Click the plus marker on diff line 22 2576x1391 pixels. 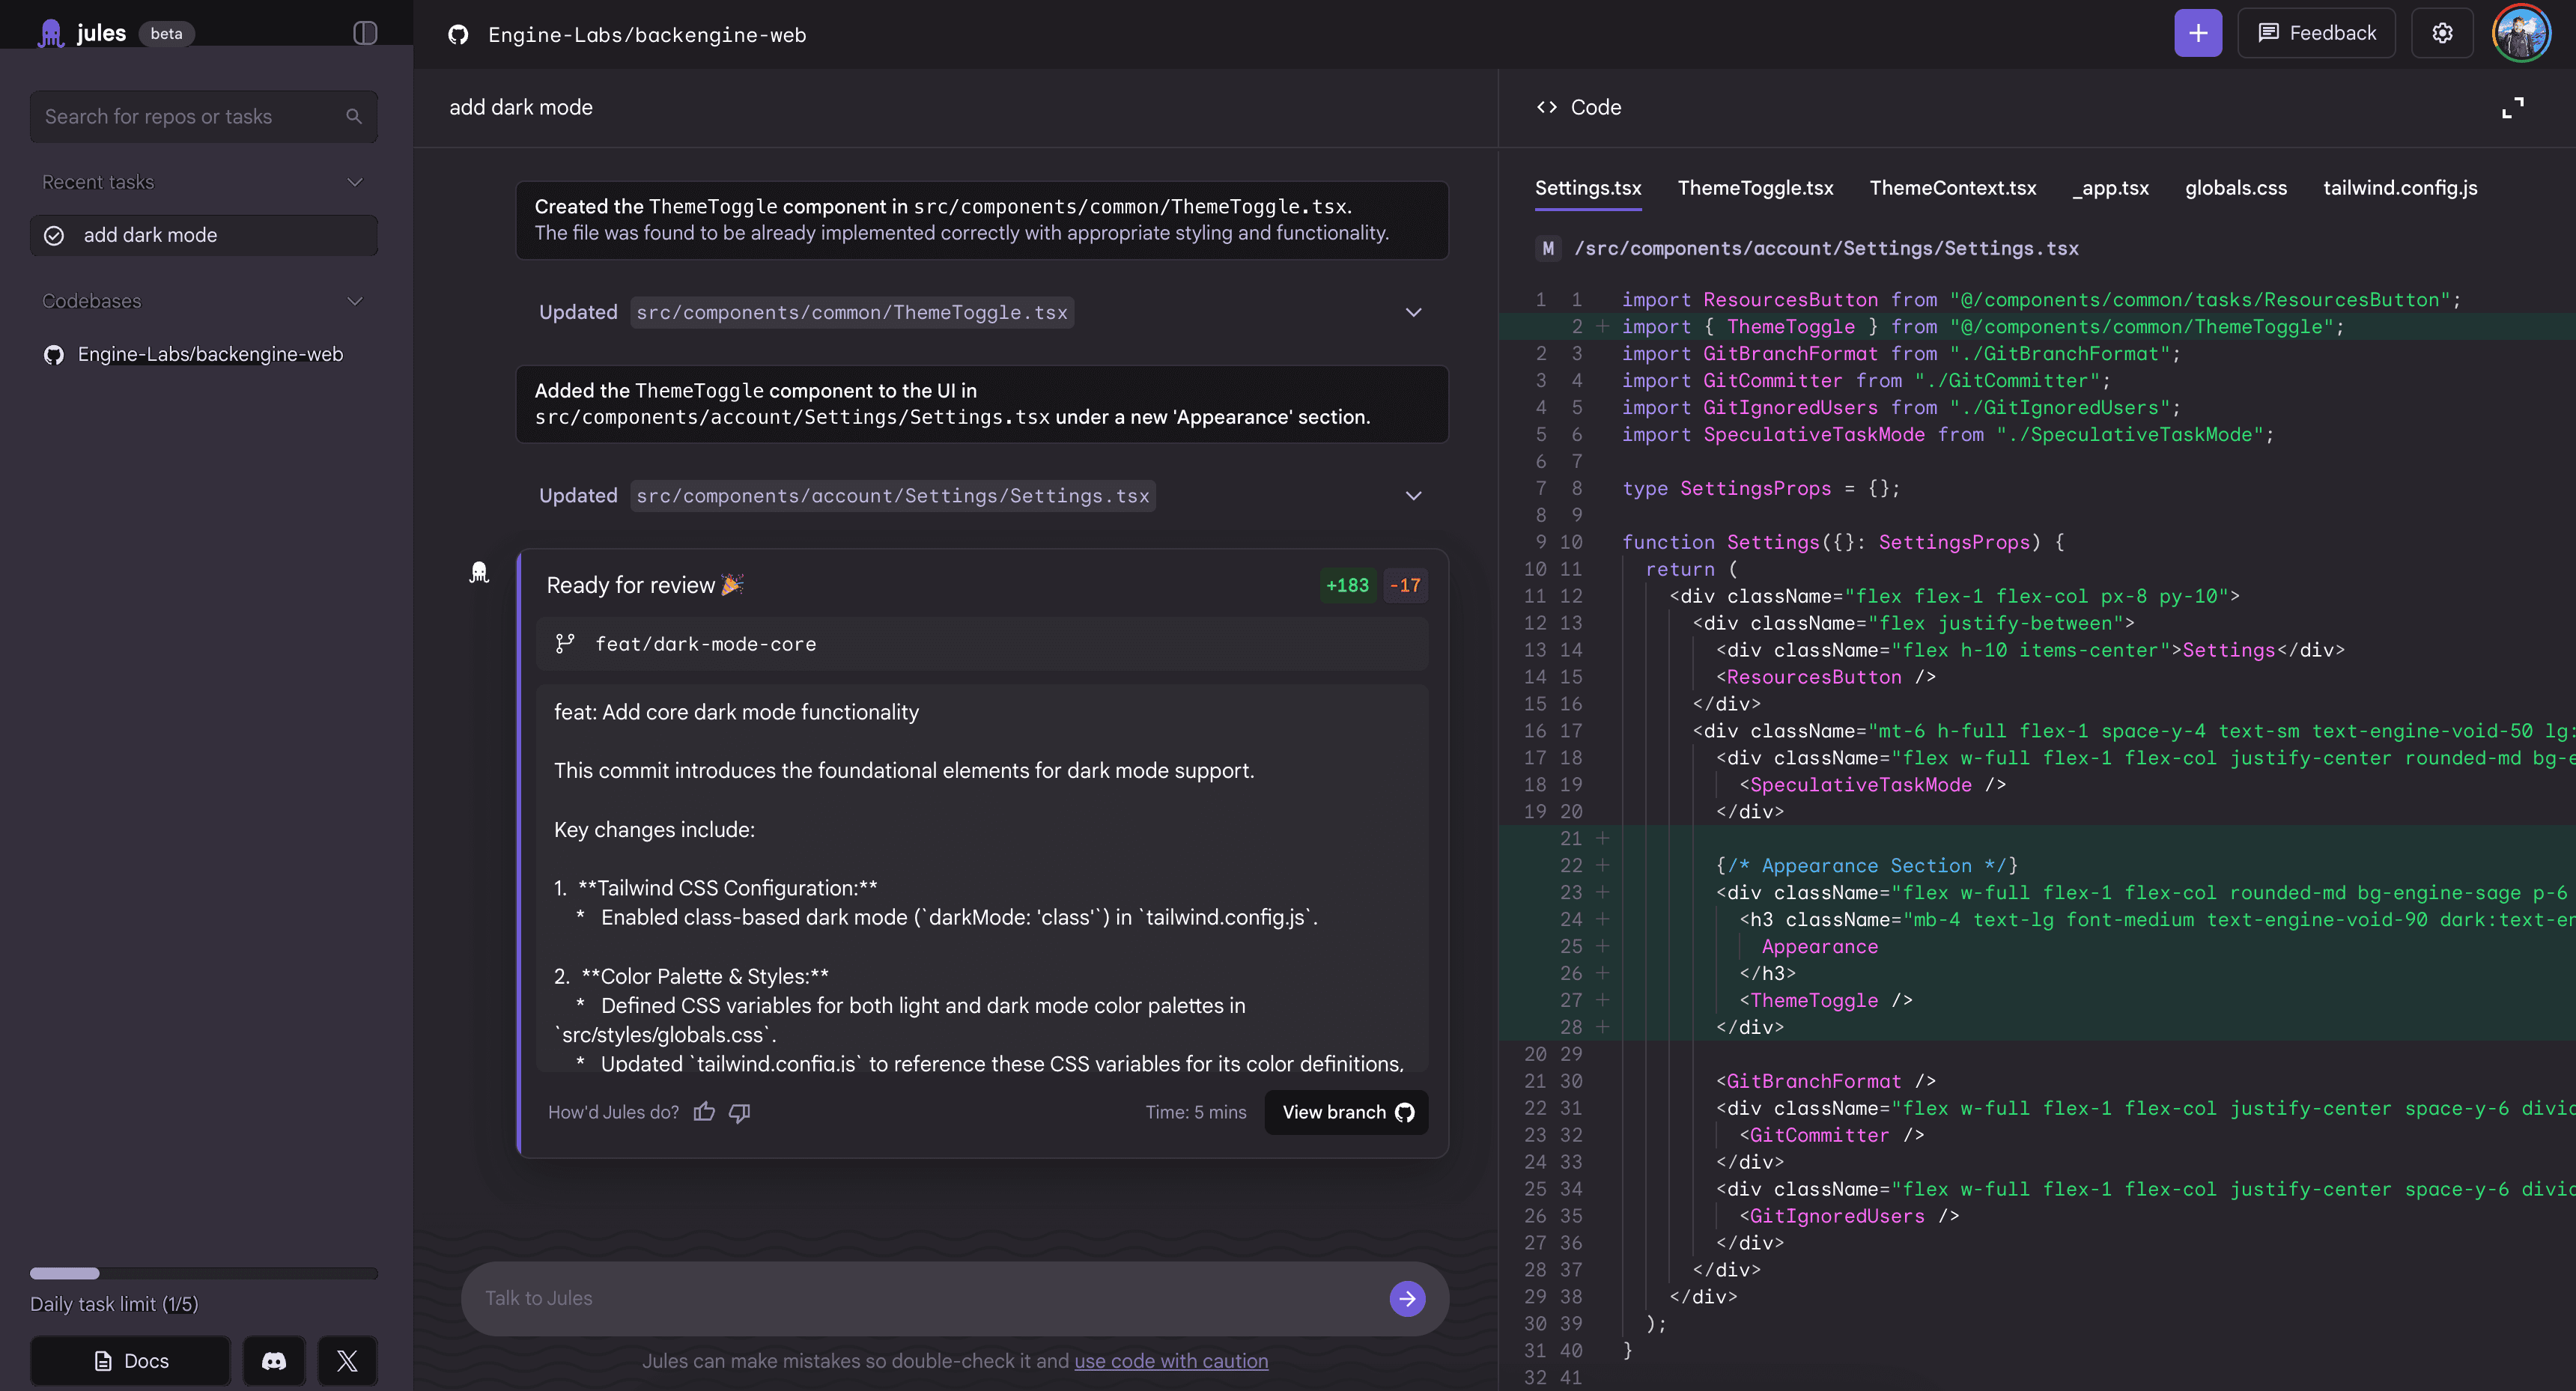coord(1602,865)
